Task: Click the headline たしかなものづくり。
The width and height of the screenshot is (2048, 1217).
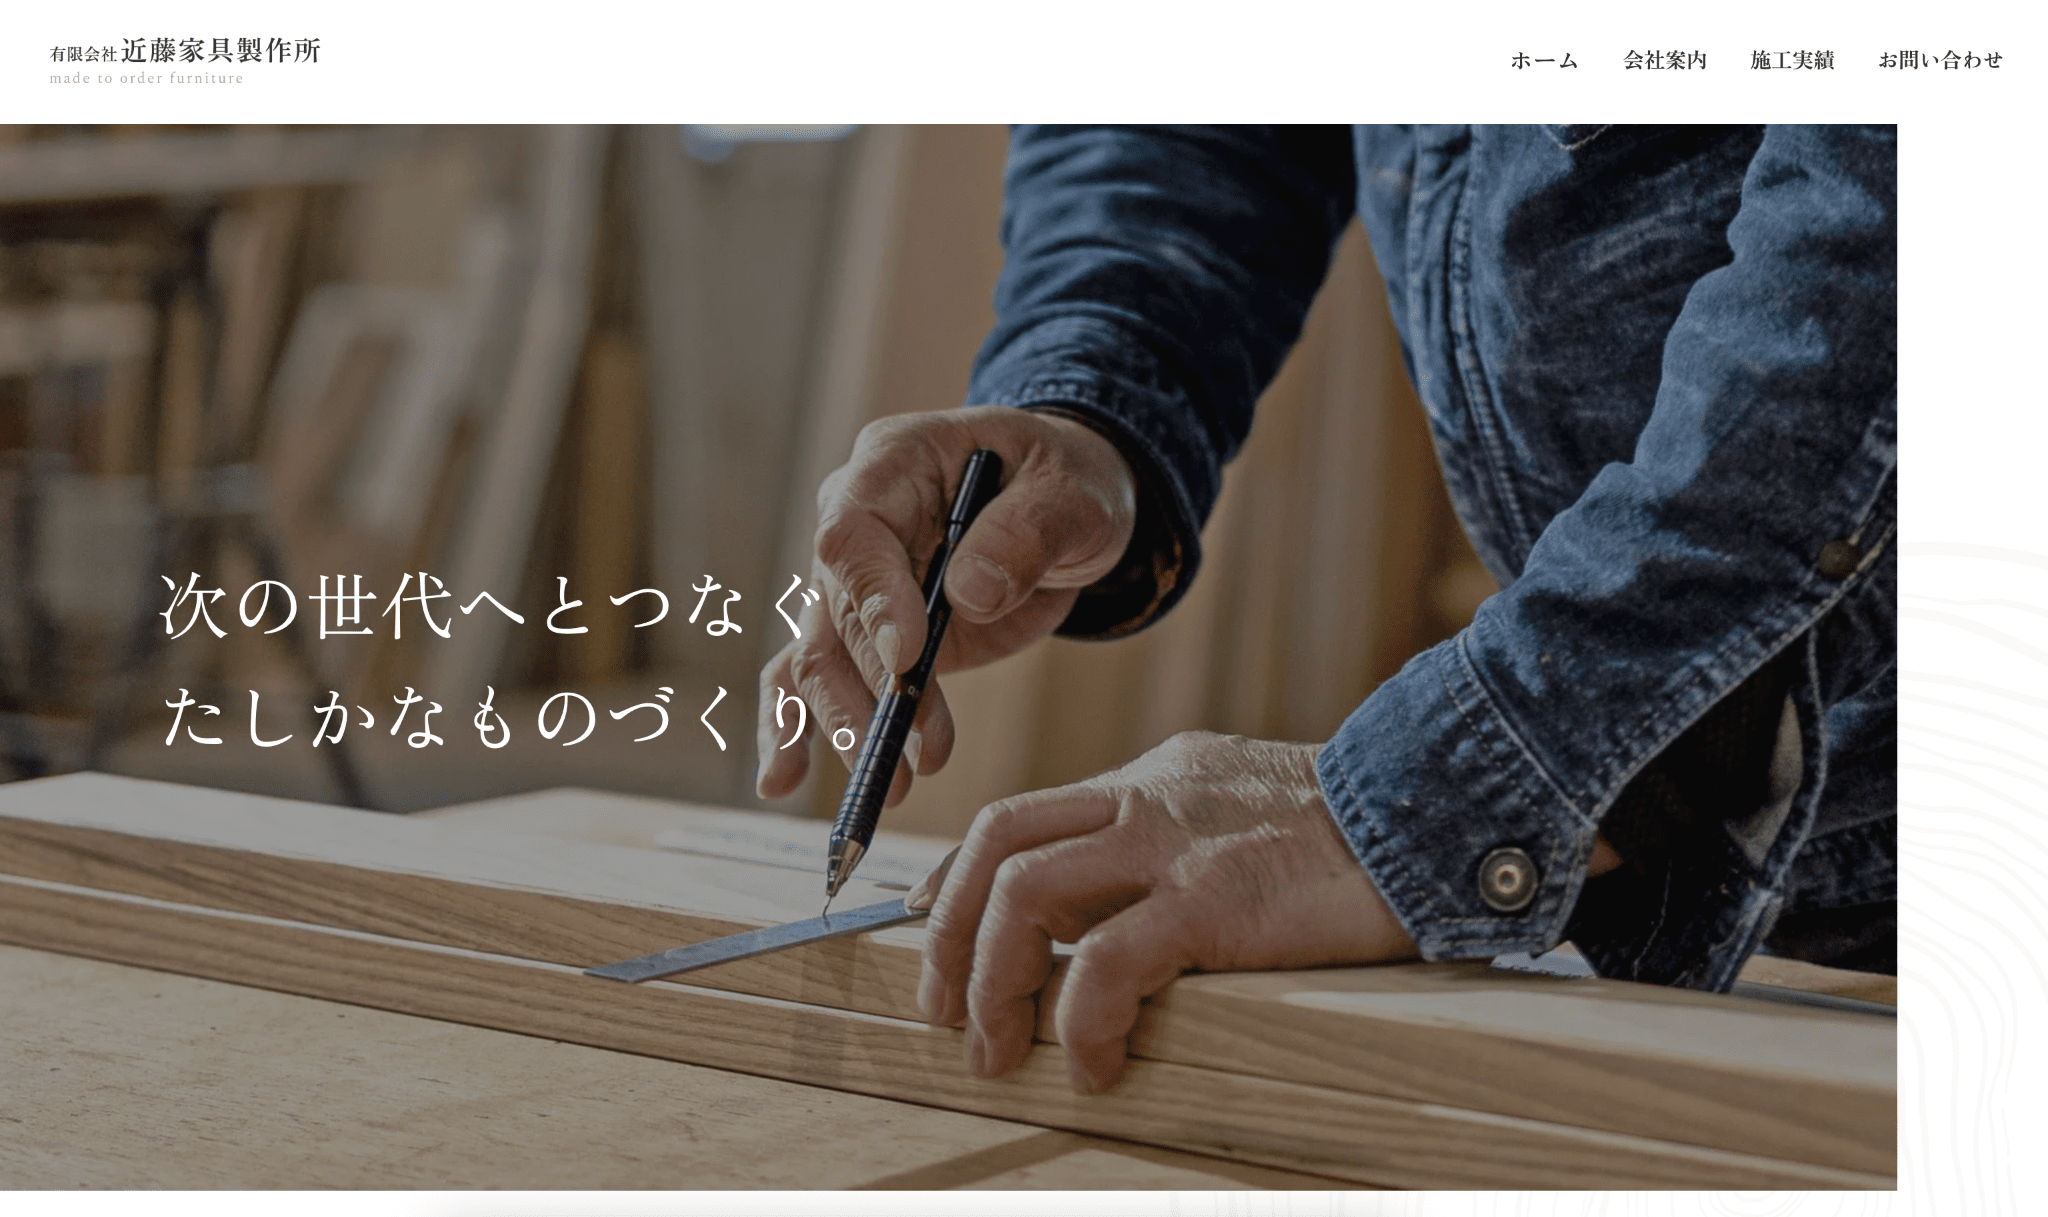Action: click(510, 717)
